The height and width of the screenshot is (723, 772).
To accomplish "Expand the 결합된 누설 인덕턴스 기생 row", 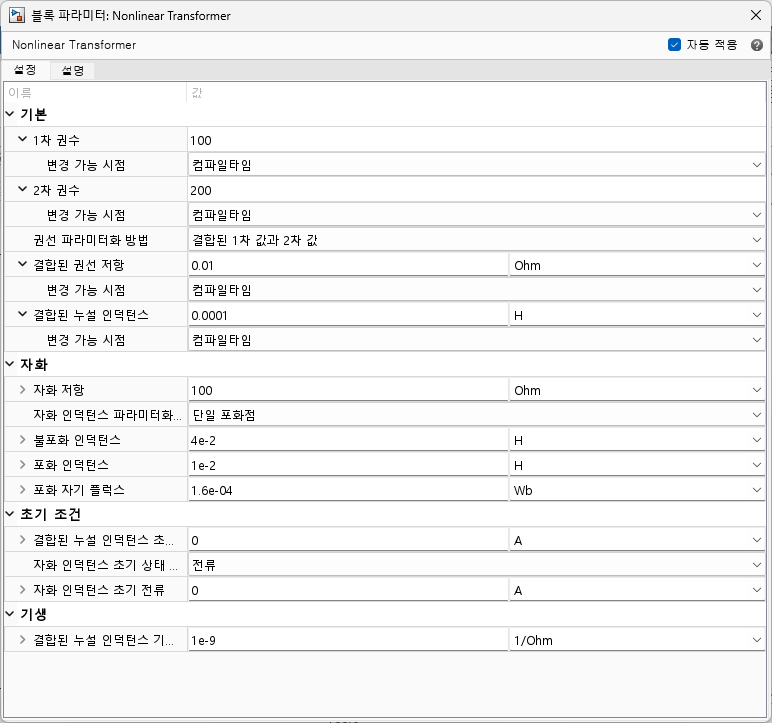I will pos(23,640).
